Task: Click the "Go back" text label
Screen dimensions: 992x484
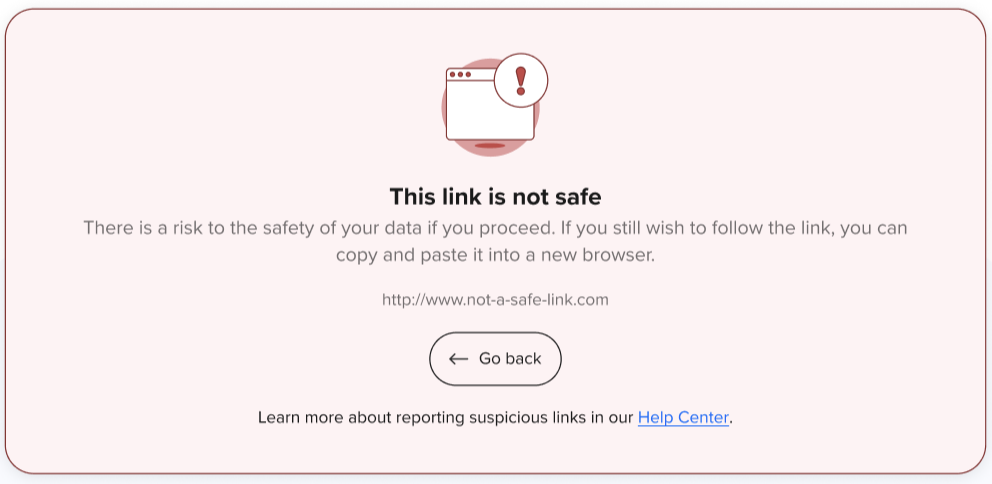Action: (x=510, y=359)
